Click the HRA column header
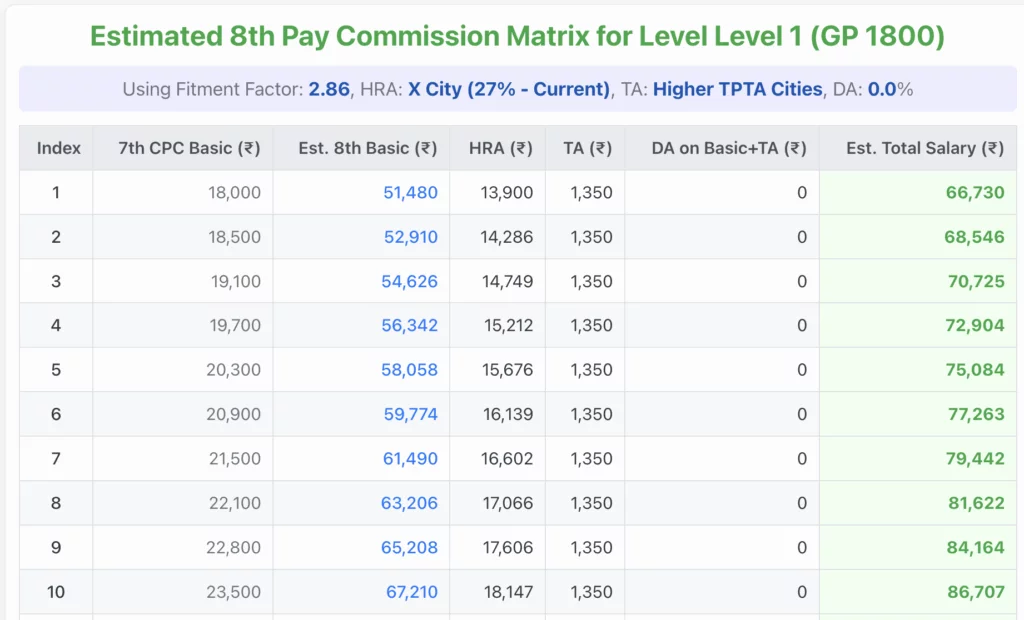The height and width of the screenshot is (620, 1024). (498, 148)
